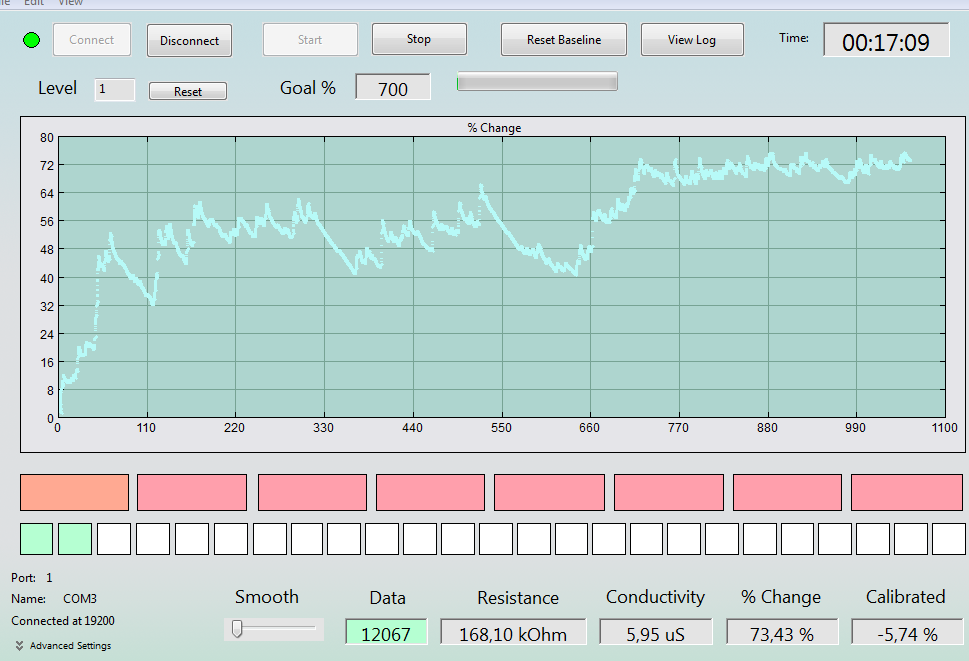969x661 pixels.
Task: Click the goal progress bar
Action: point(537,82)
